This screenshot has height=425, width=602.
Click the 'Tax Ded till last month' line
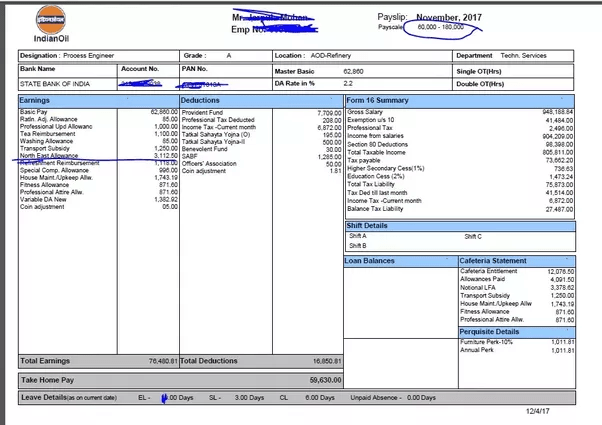click(x=460, y=193)
